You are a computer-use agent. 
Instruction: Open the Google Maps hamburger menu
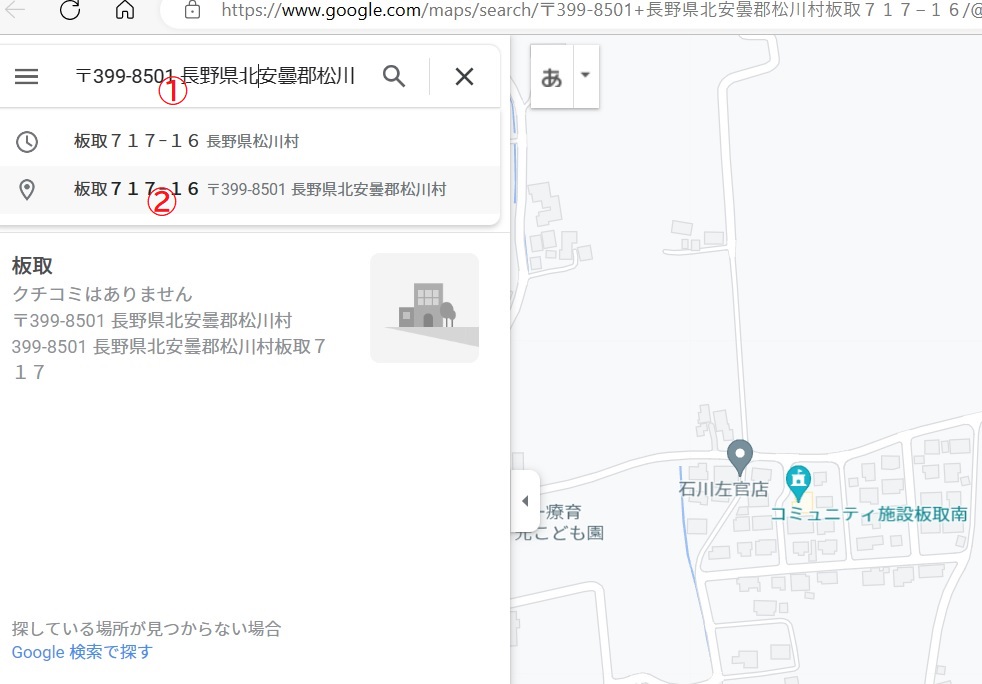click(27, 76)
